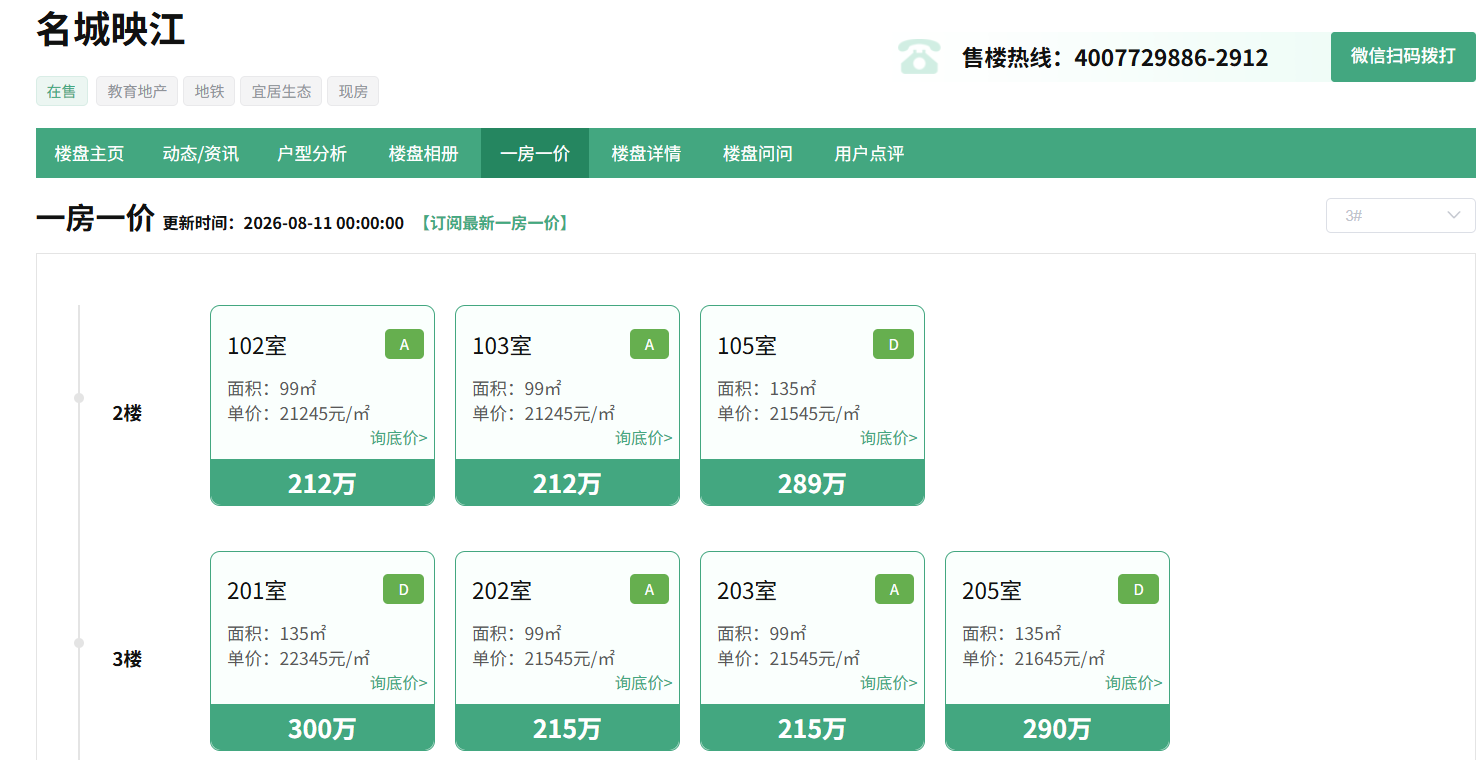
Task: Click the D badge on 105室 card
Action: [x=894, y=344]
